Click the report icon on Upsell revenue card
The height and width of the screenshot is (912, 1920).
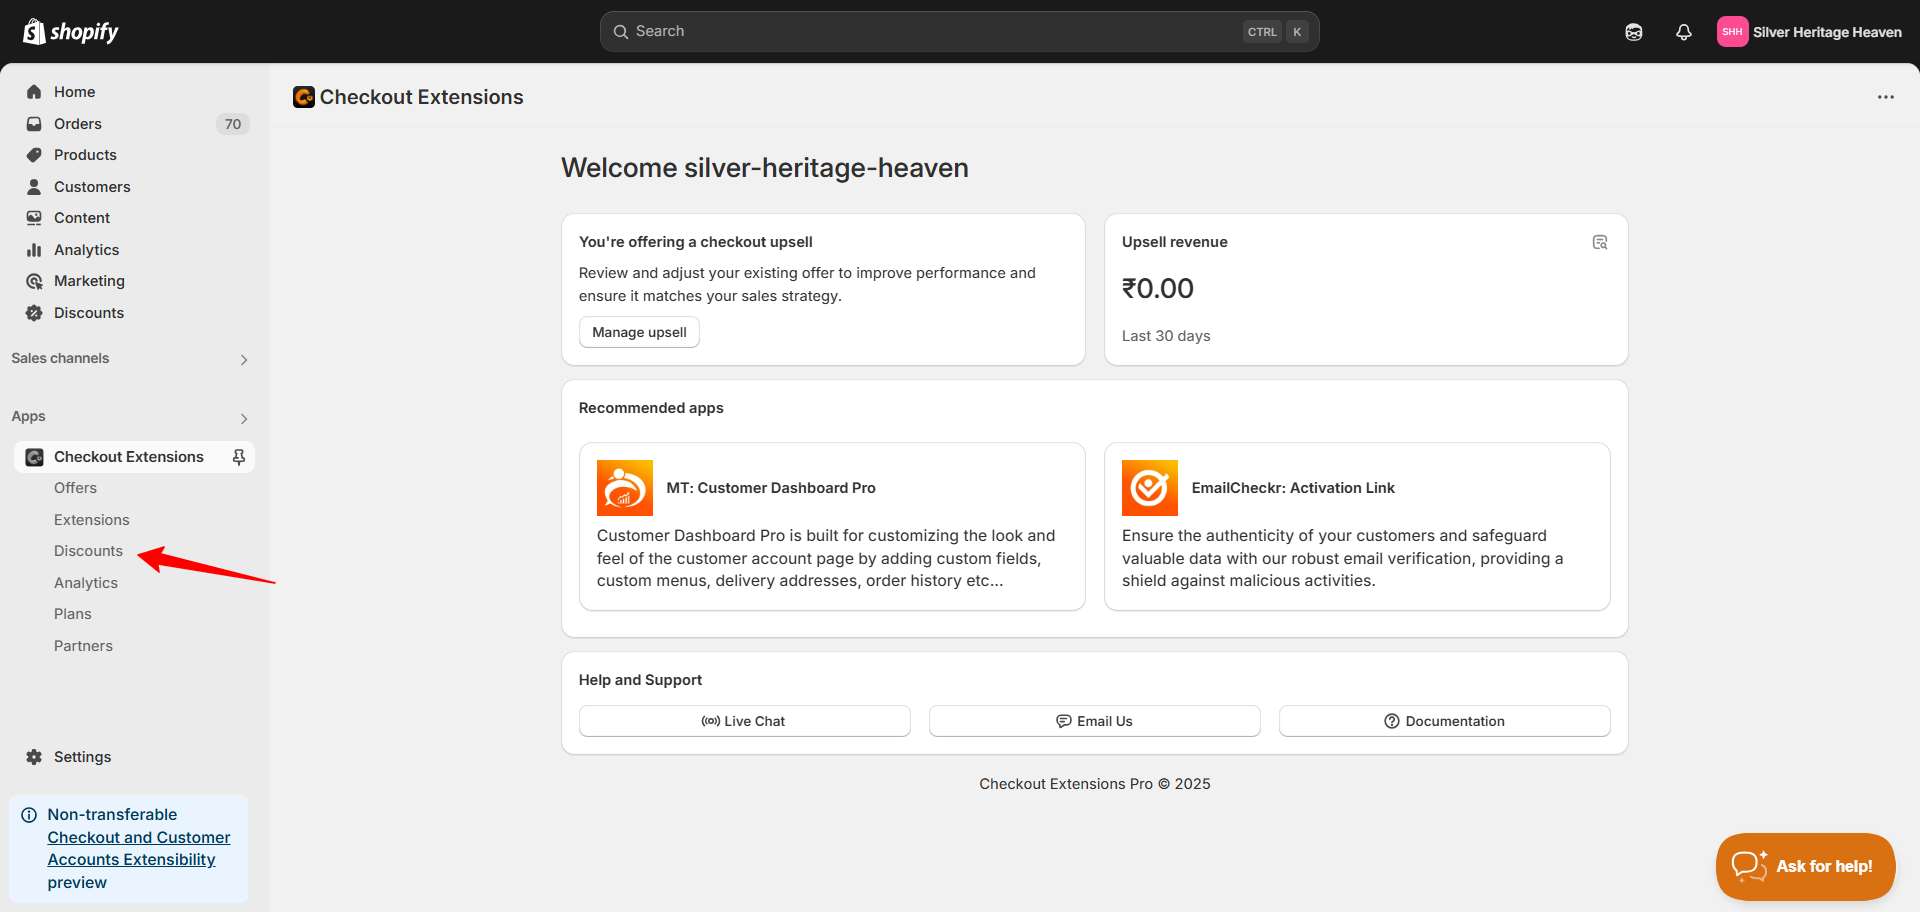click(x=1600, y=242)
